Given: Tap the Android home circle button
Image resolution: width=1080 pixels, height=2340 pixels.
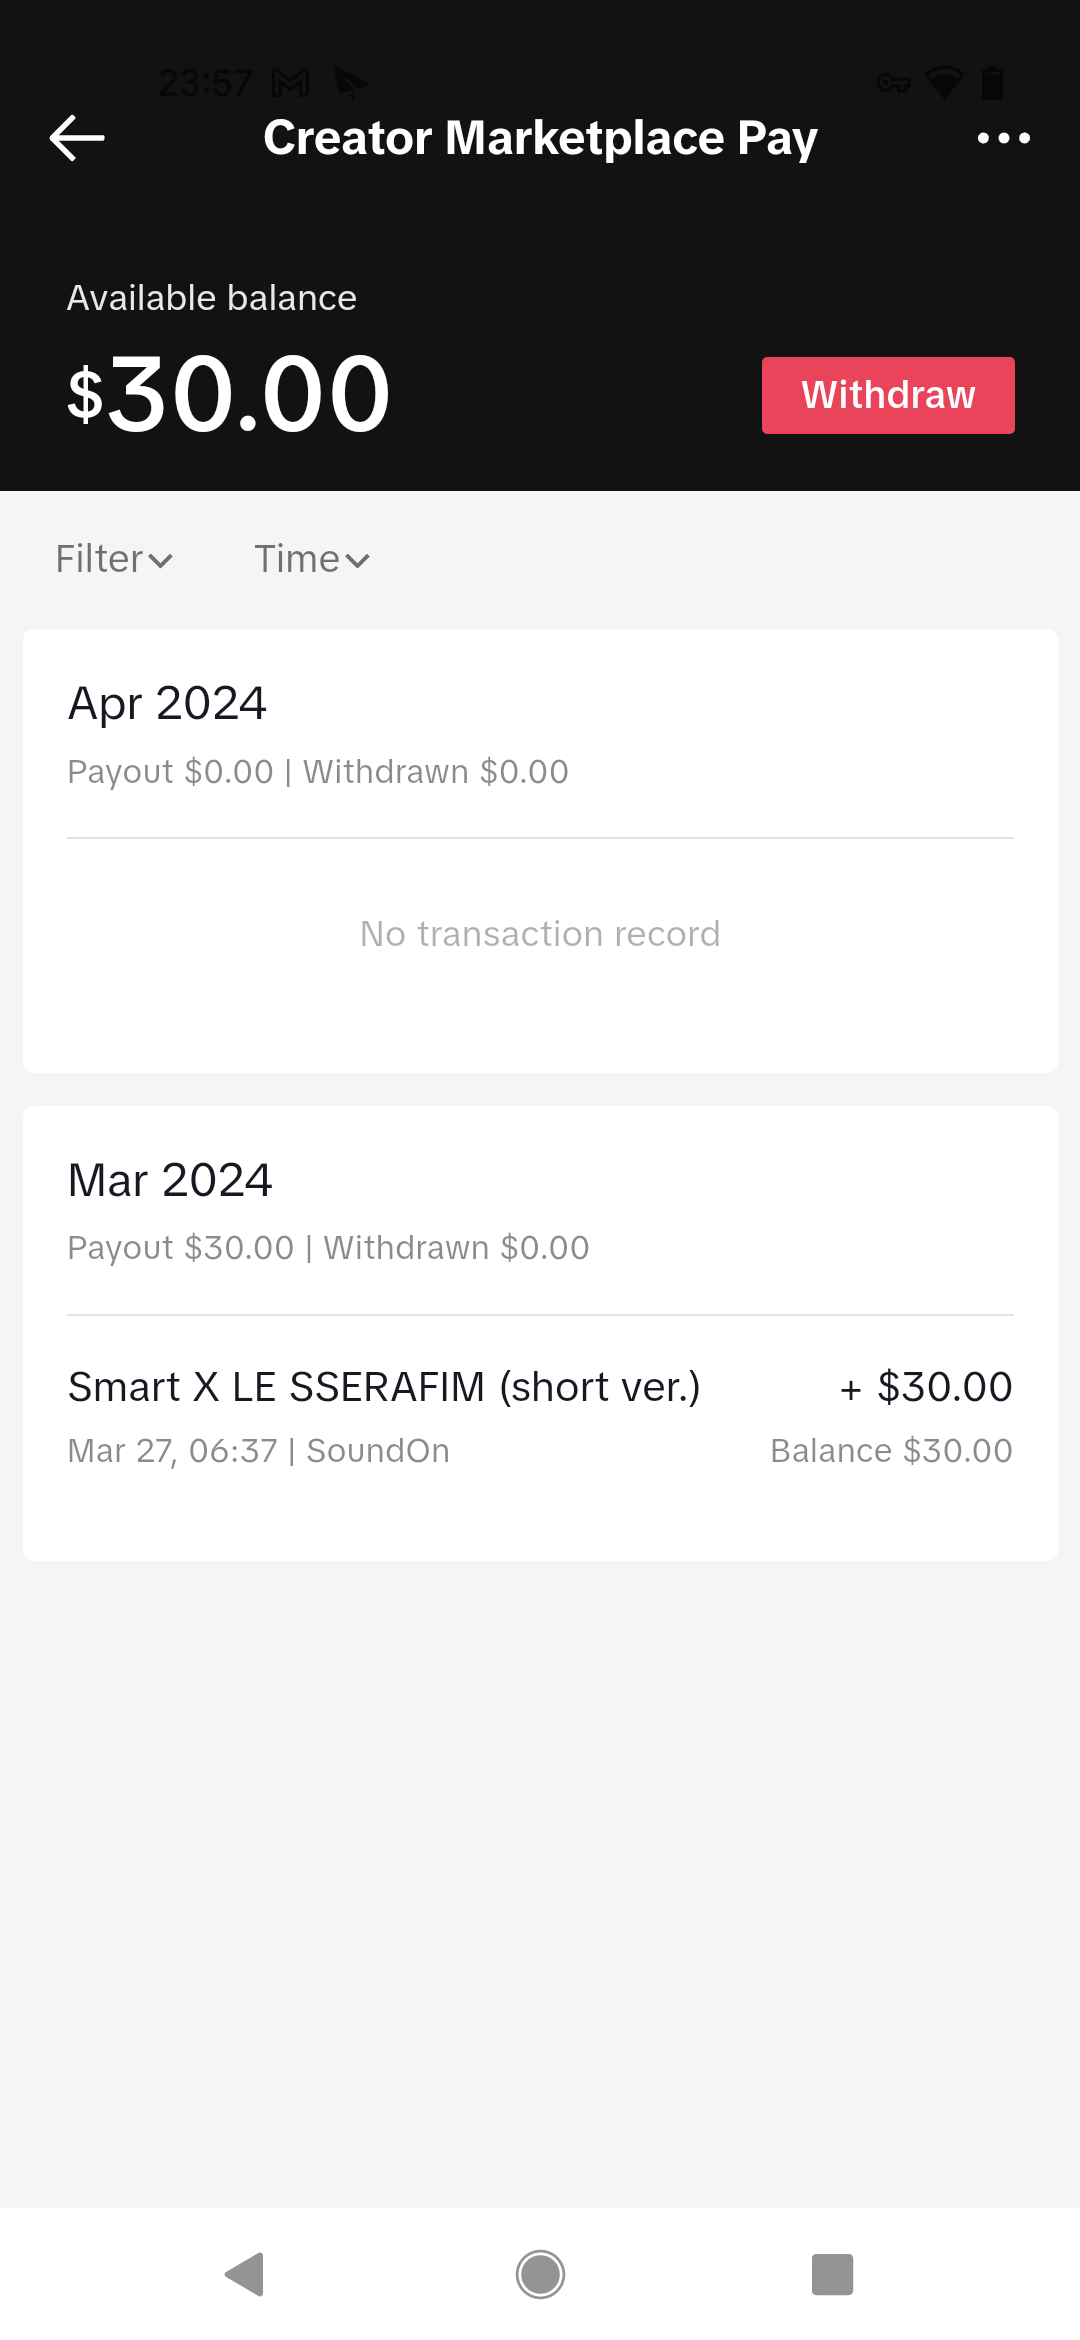Looking at the screenshot, I should (540, 2275).
